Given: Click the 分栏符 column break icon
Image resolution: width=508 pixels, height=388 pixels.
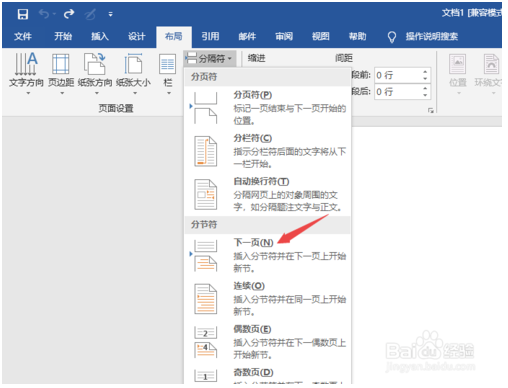Looking at the screenshot, I should pyautogui.click(x=205, y=151).
